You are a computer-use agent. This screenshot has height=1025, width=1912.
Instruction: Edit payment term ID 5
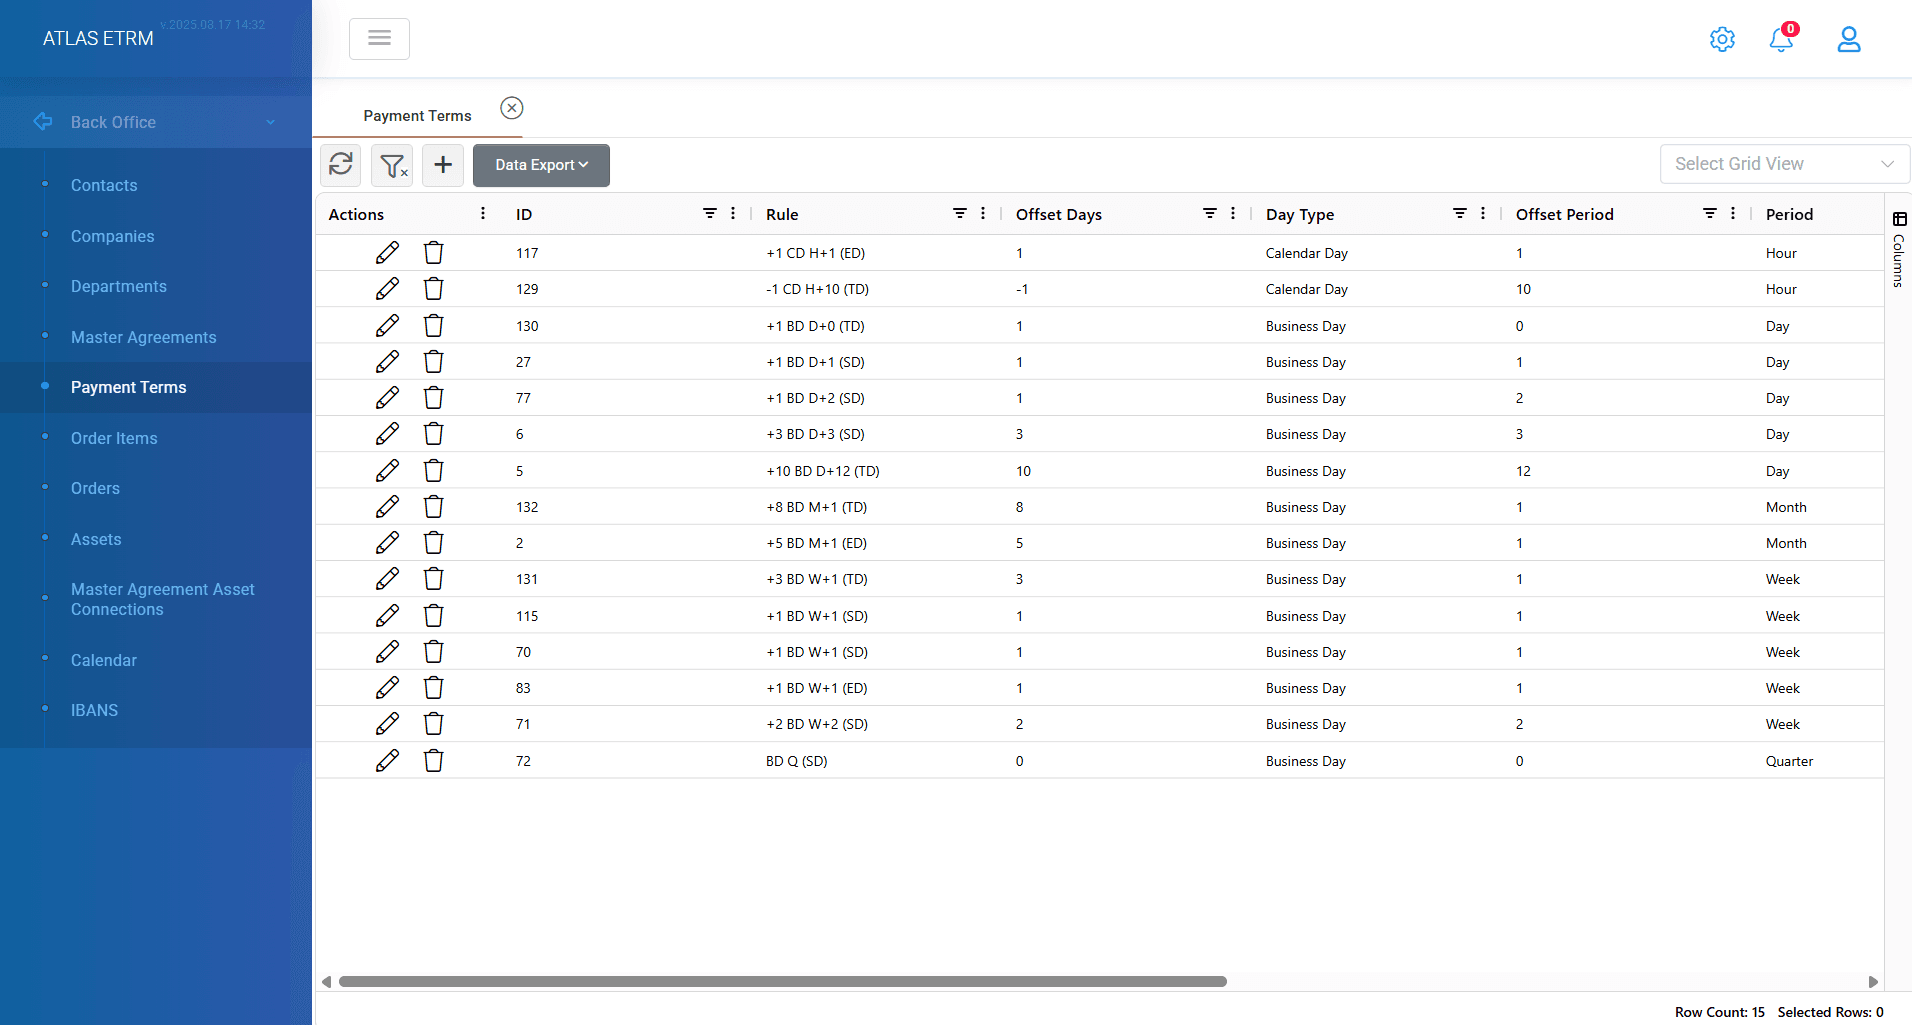click(x=387, y=471)
